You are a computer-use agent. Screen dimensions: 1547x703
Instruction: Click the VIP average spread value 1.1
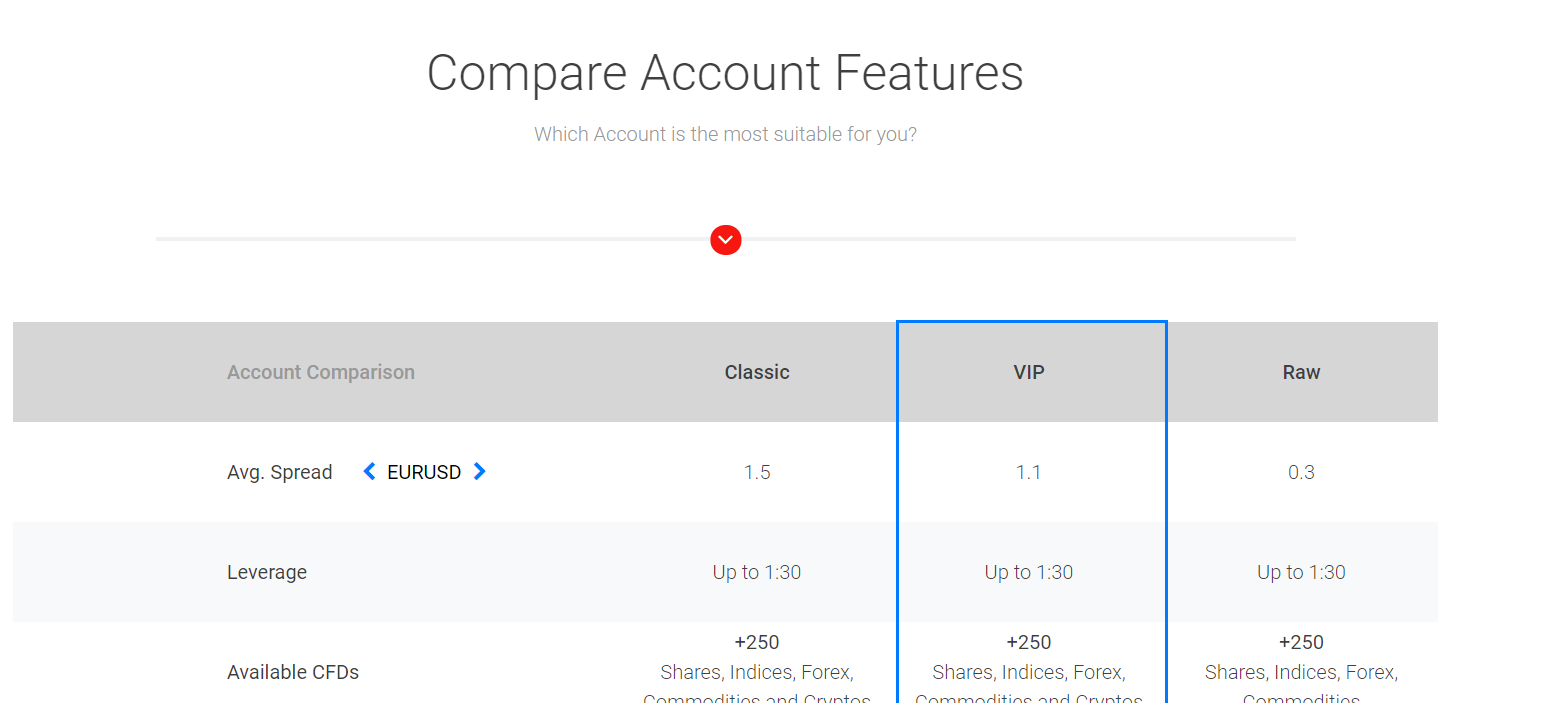(x=1028, y=472)
